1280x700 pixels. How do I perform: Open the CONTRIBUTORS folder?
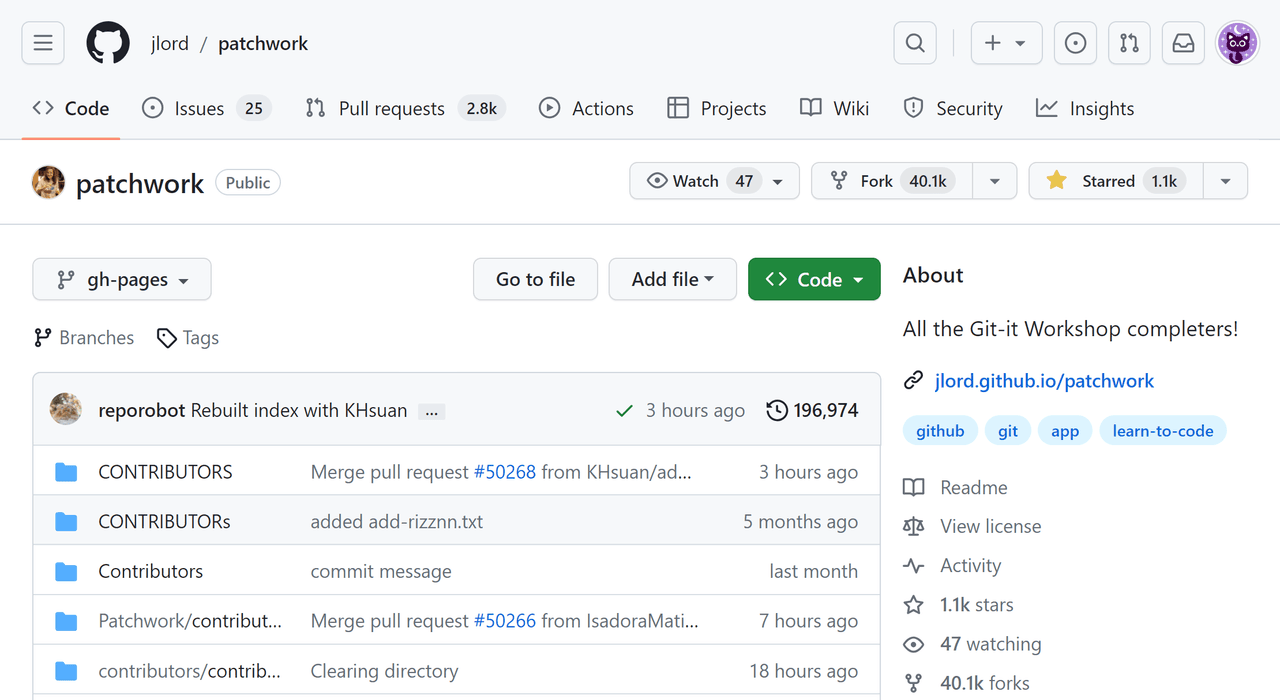pos(165,472)
